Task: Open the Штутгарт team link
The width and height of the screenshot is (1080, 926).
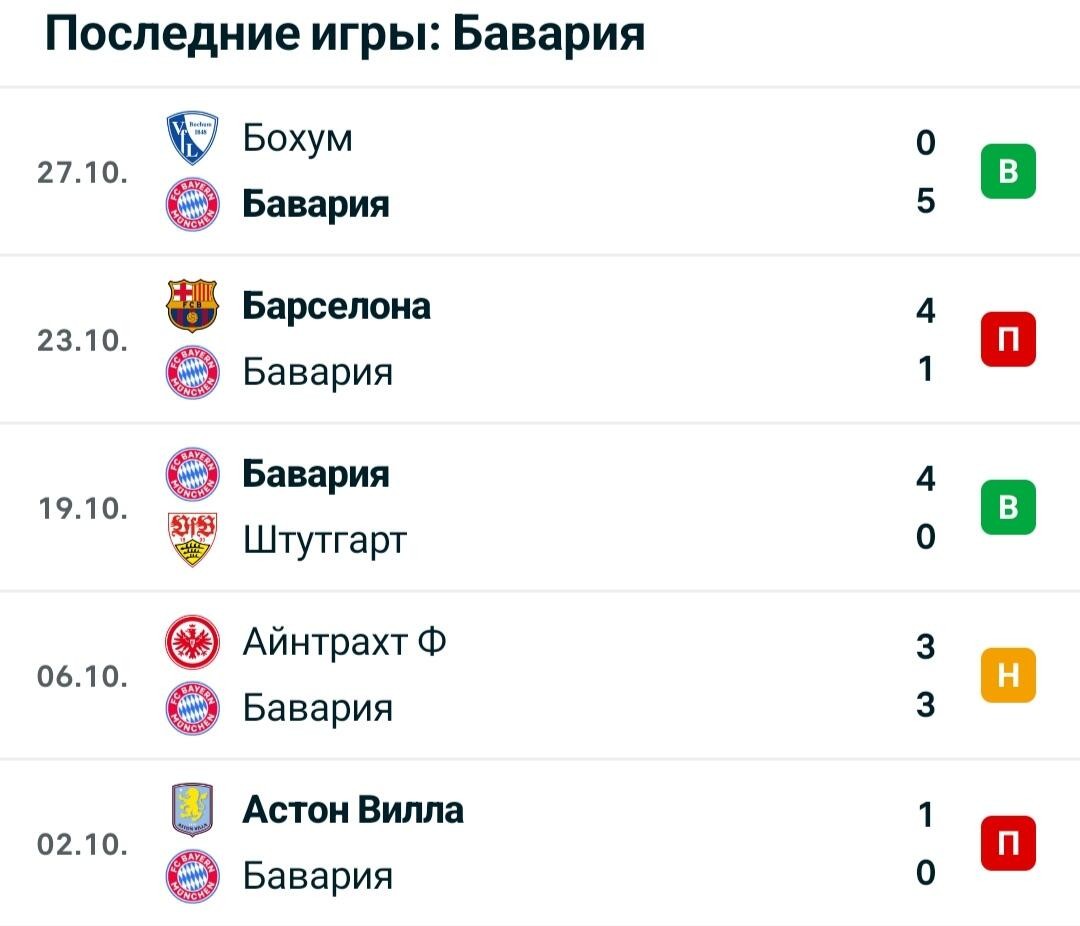Action: pos(325,540)
